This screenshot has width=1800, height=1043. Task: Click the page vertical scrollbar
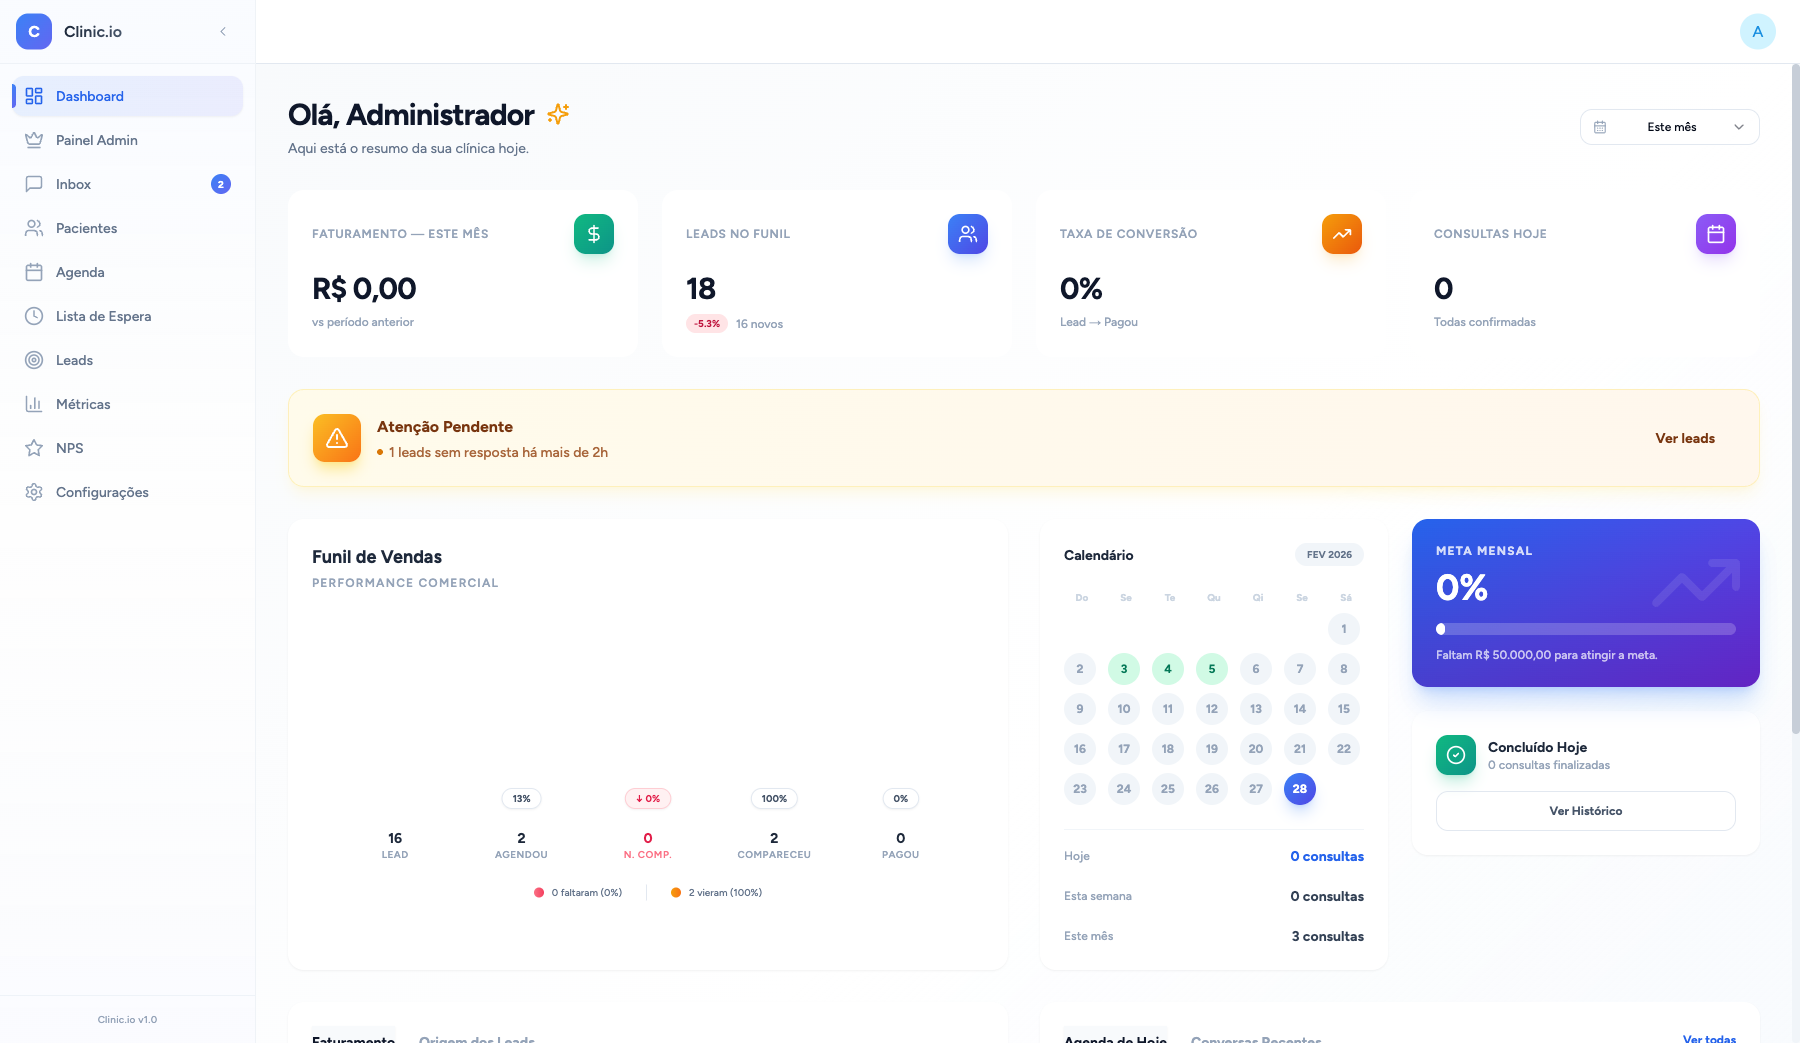click(1795, 400)
